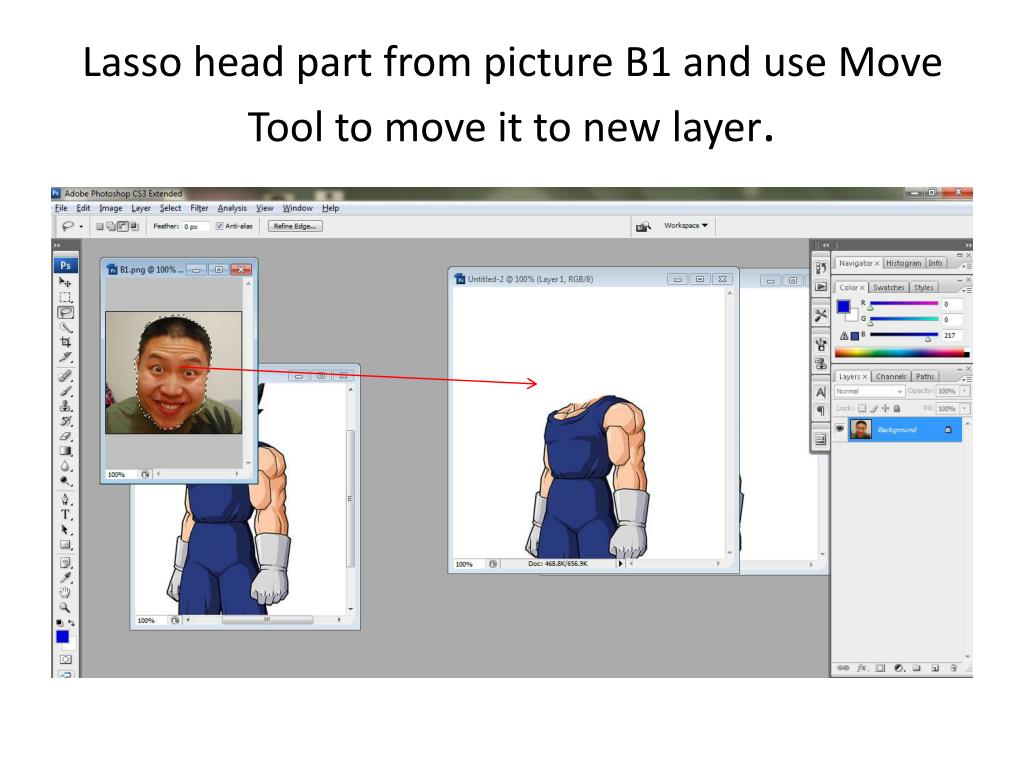Select the Rectangle shape tool

point(65,545)
